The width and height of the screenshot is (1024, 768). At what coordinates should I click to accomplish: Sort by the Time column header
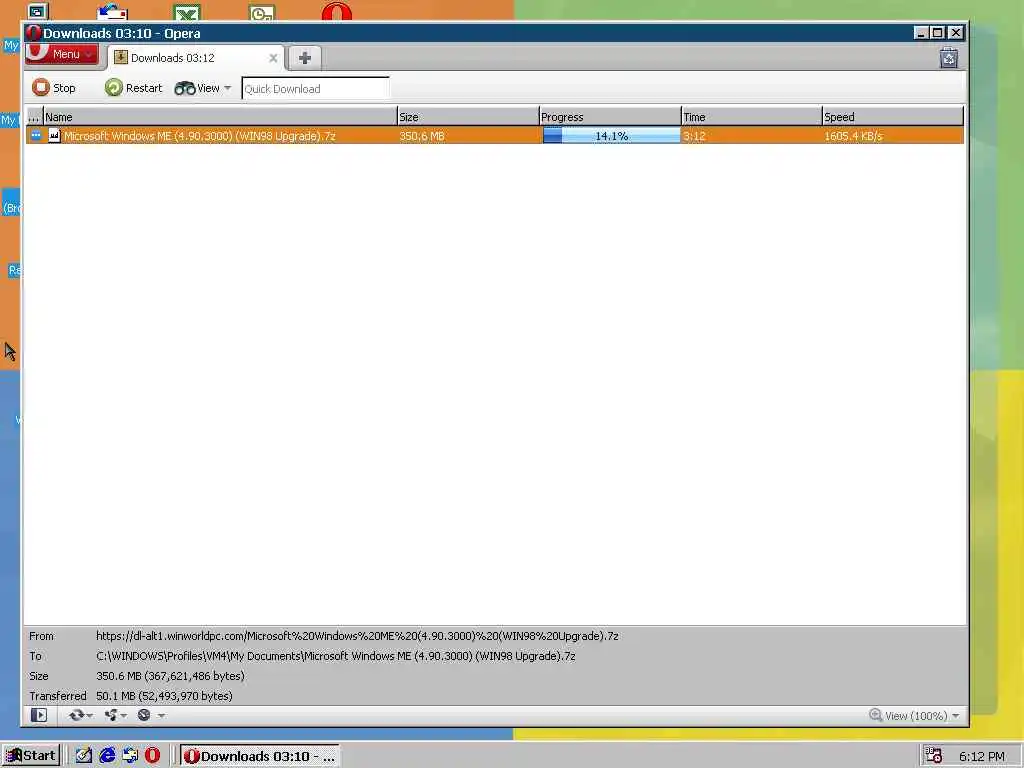(752, 117)
